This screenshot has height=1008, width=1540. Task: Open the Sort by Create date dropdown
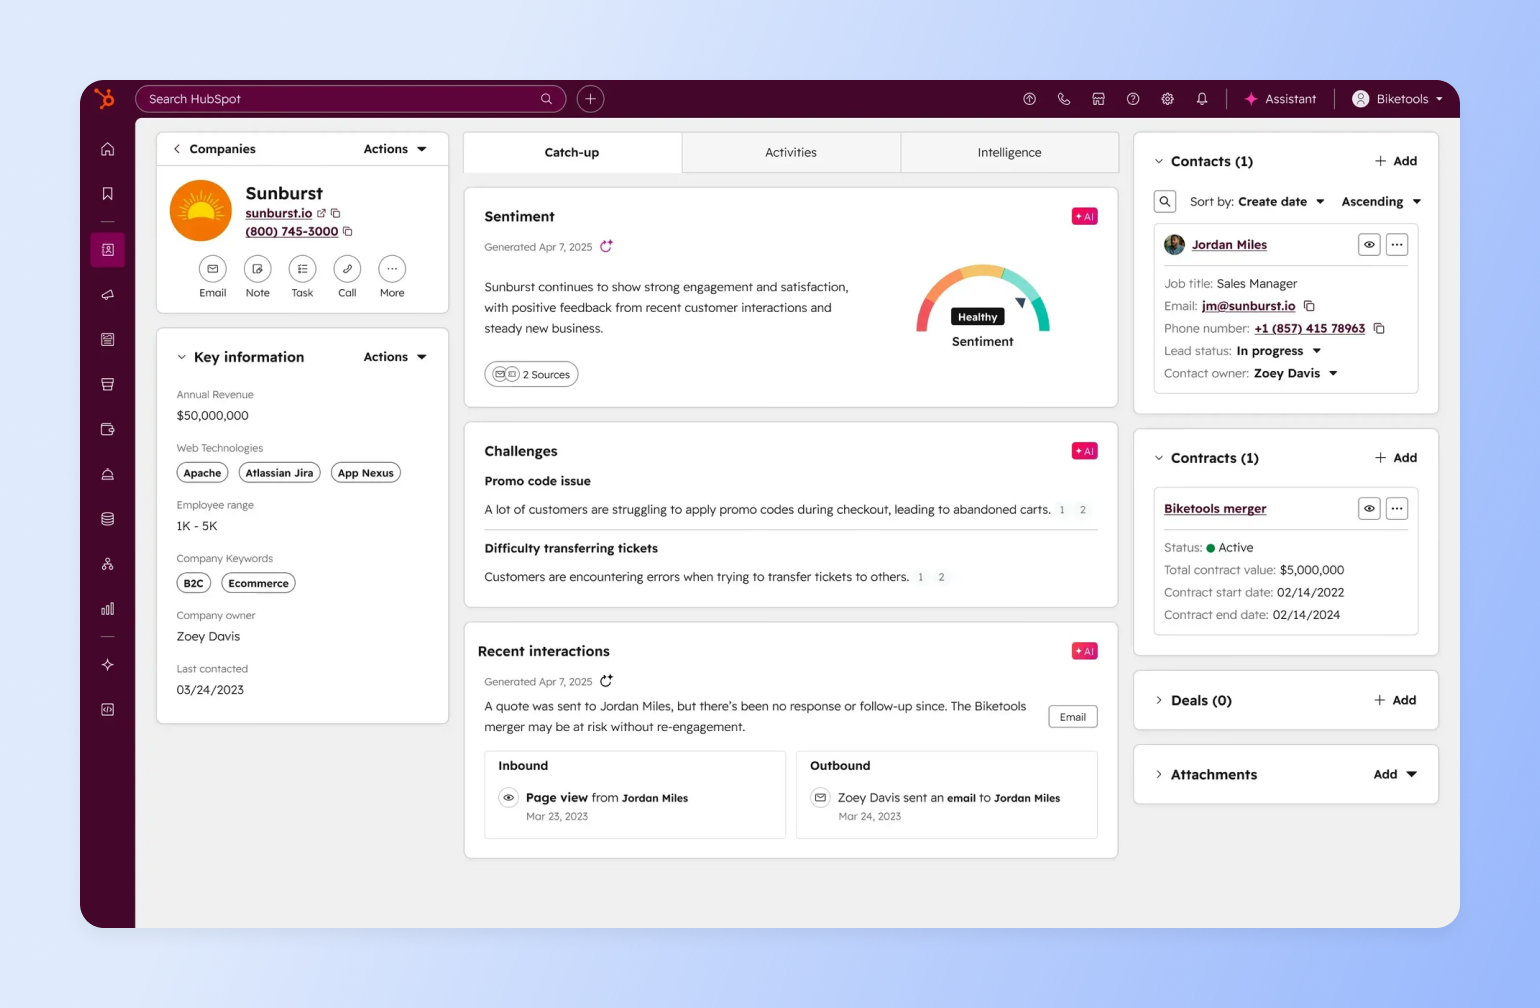pos(1281,201)
